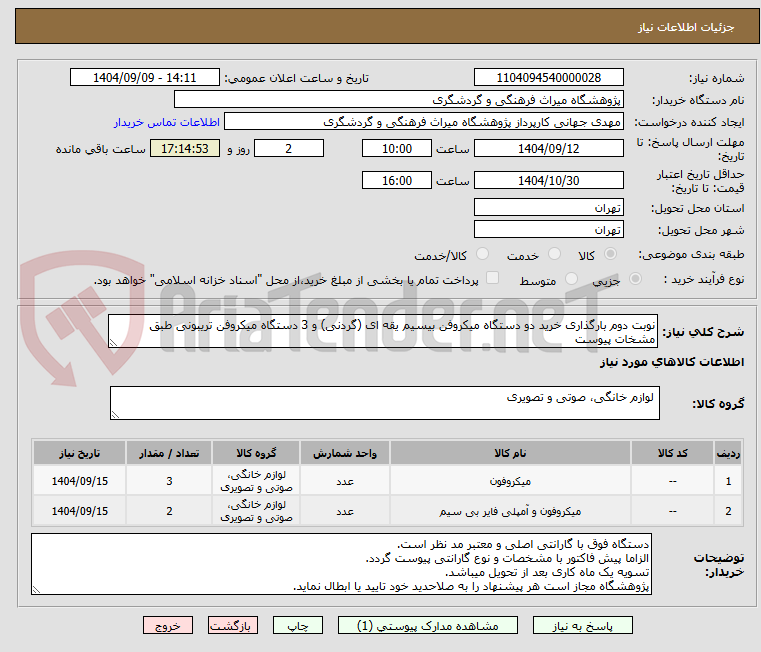This screenshot has width=761, height=652.
Task: Click the 'کد کالا' column header
Action: 673,453
